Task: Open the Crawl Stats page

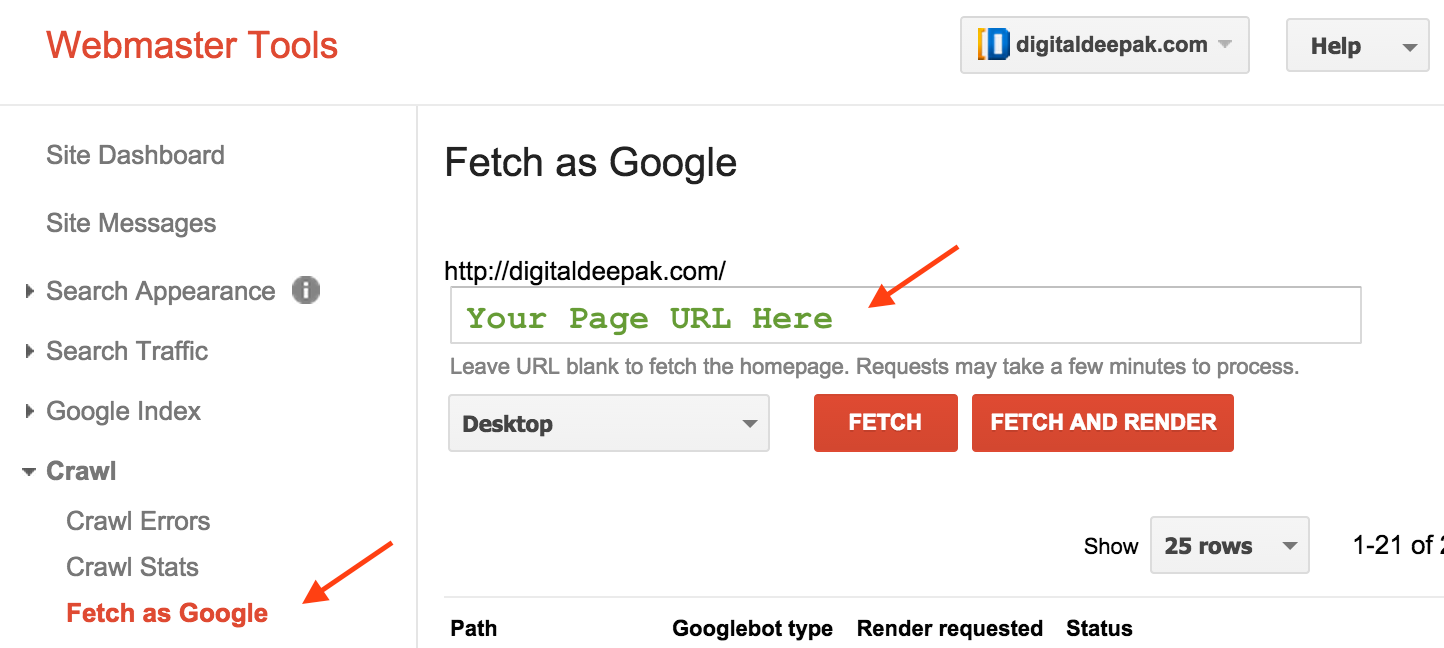Action: pyautogui.click(x=132, y=567)
